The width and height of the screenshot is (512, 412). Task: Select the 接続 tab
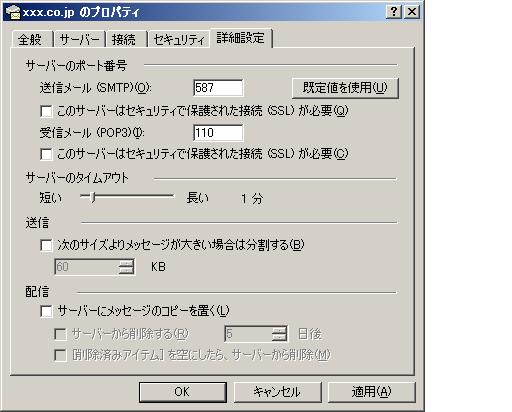(x=125, y=39)
